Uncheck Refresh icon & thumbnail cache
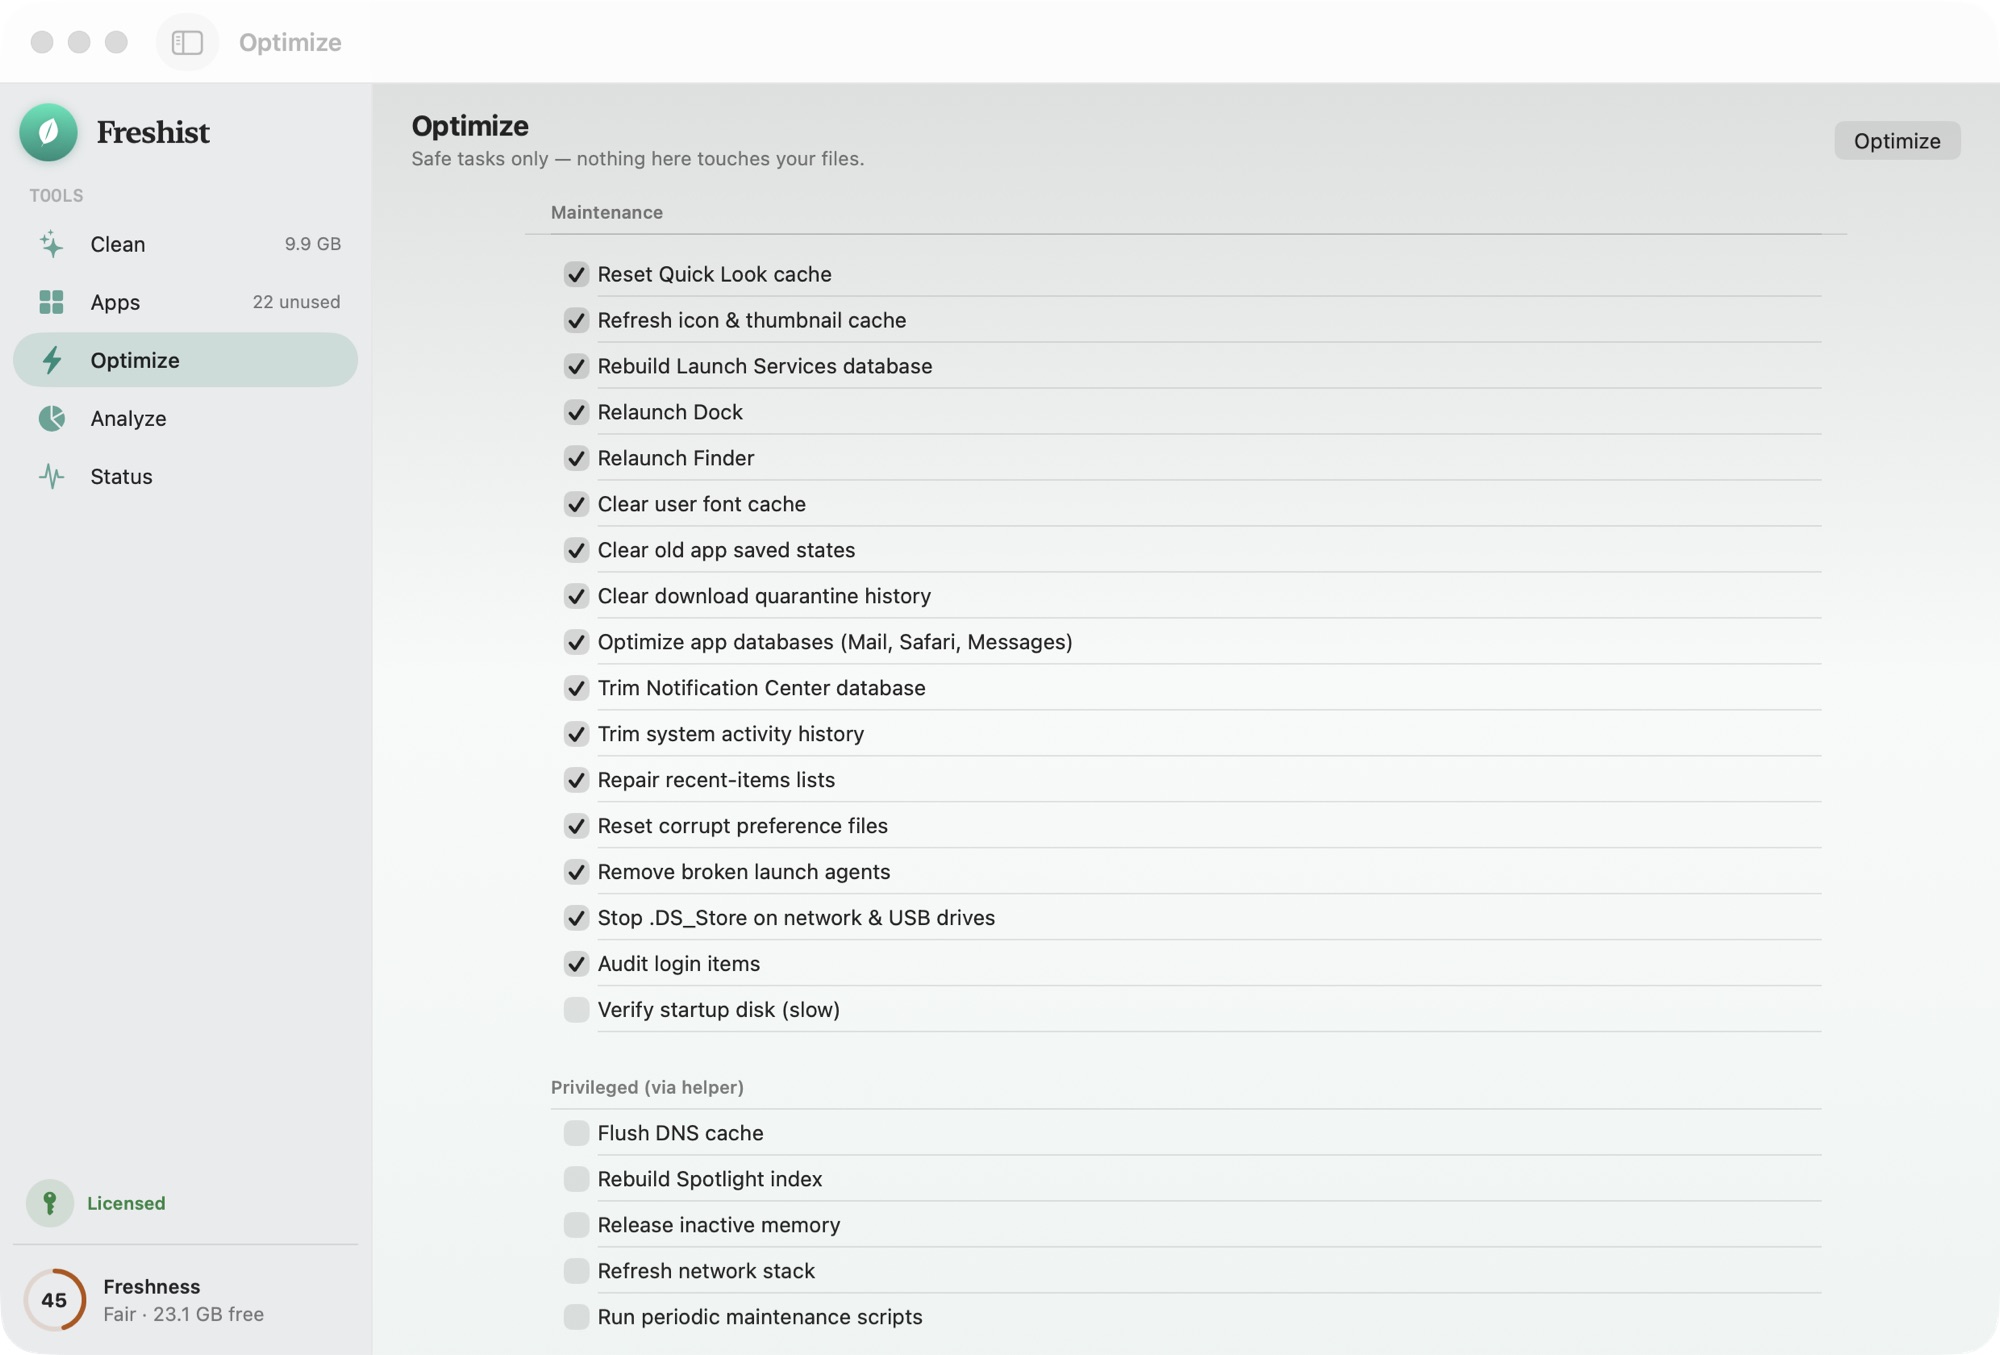This screenshot has height=1355, width=2000. 576,320
